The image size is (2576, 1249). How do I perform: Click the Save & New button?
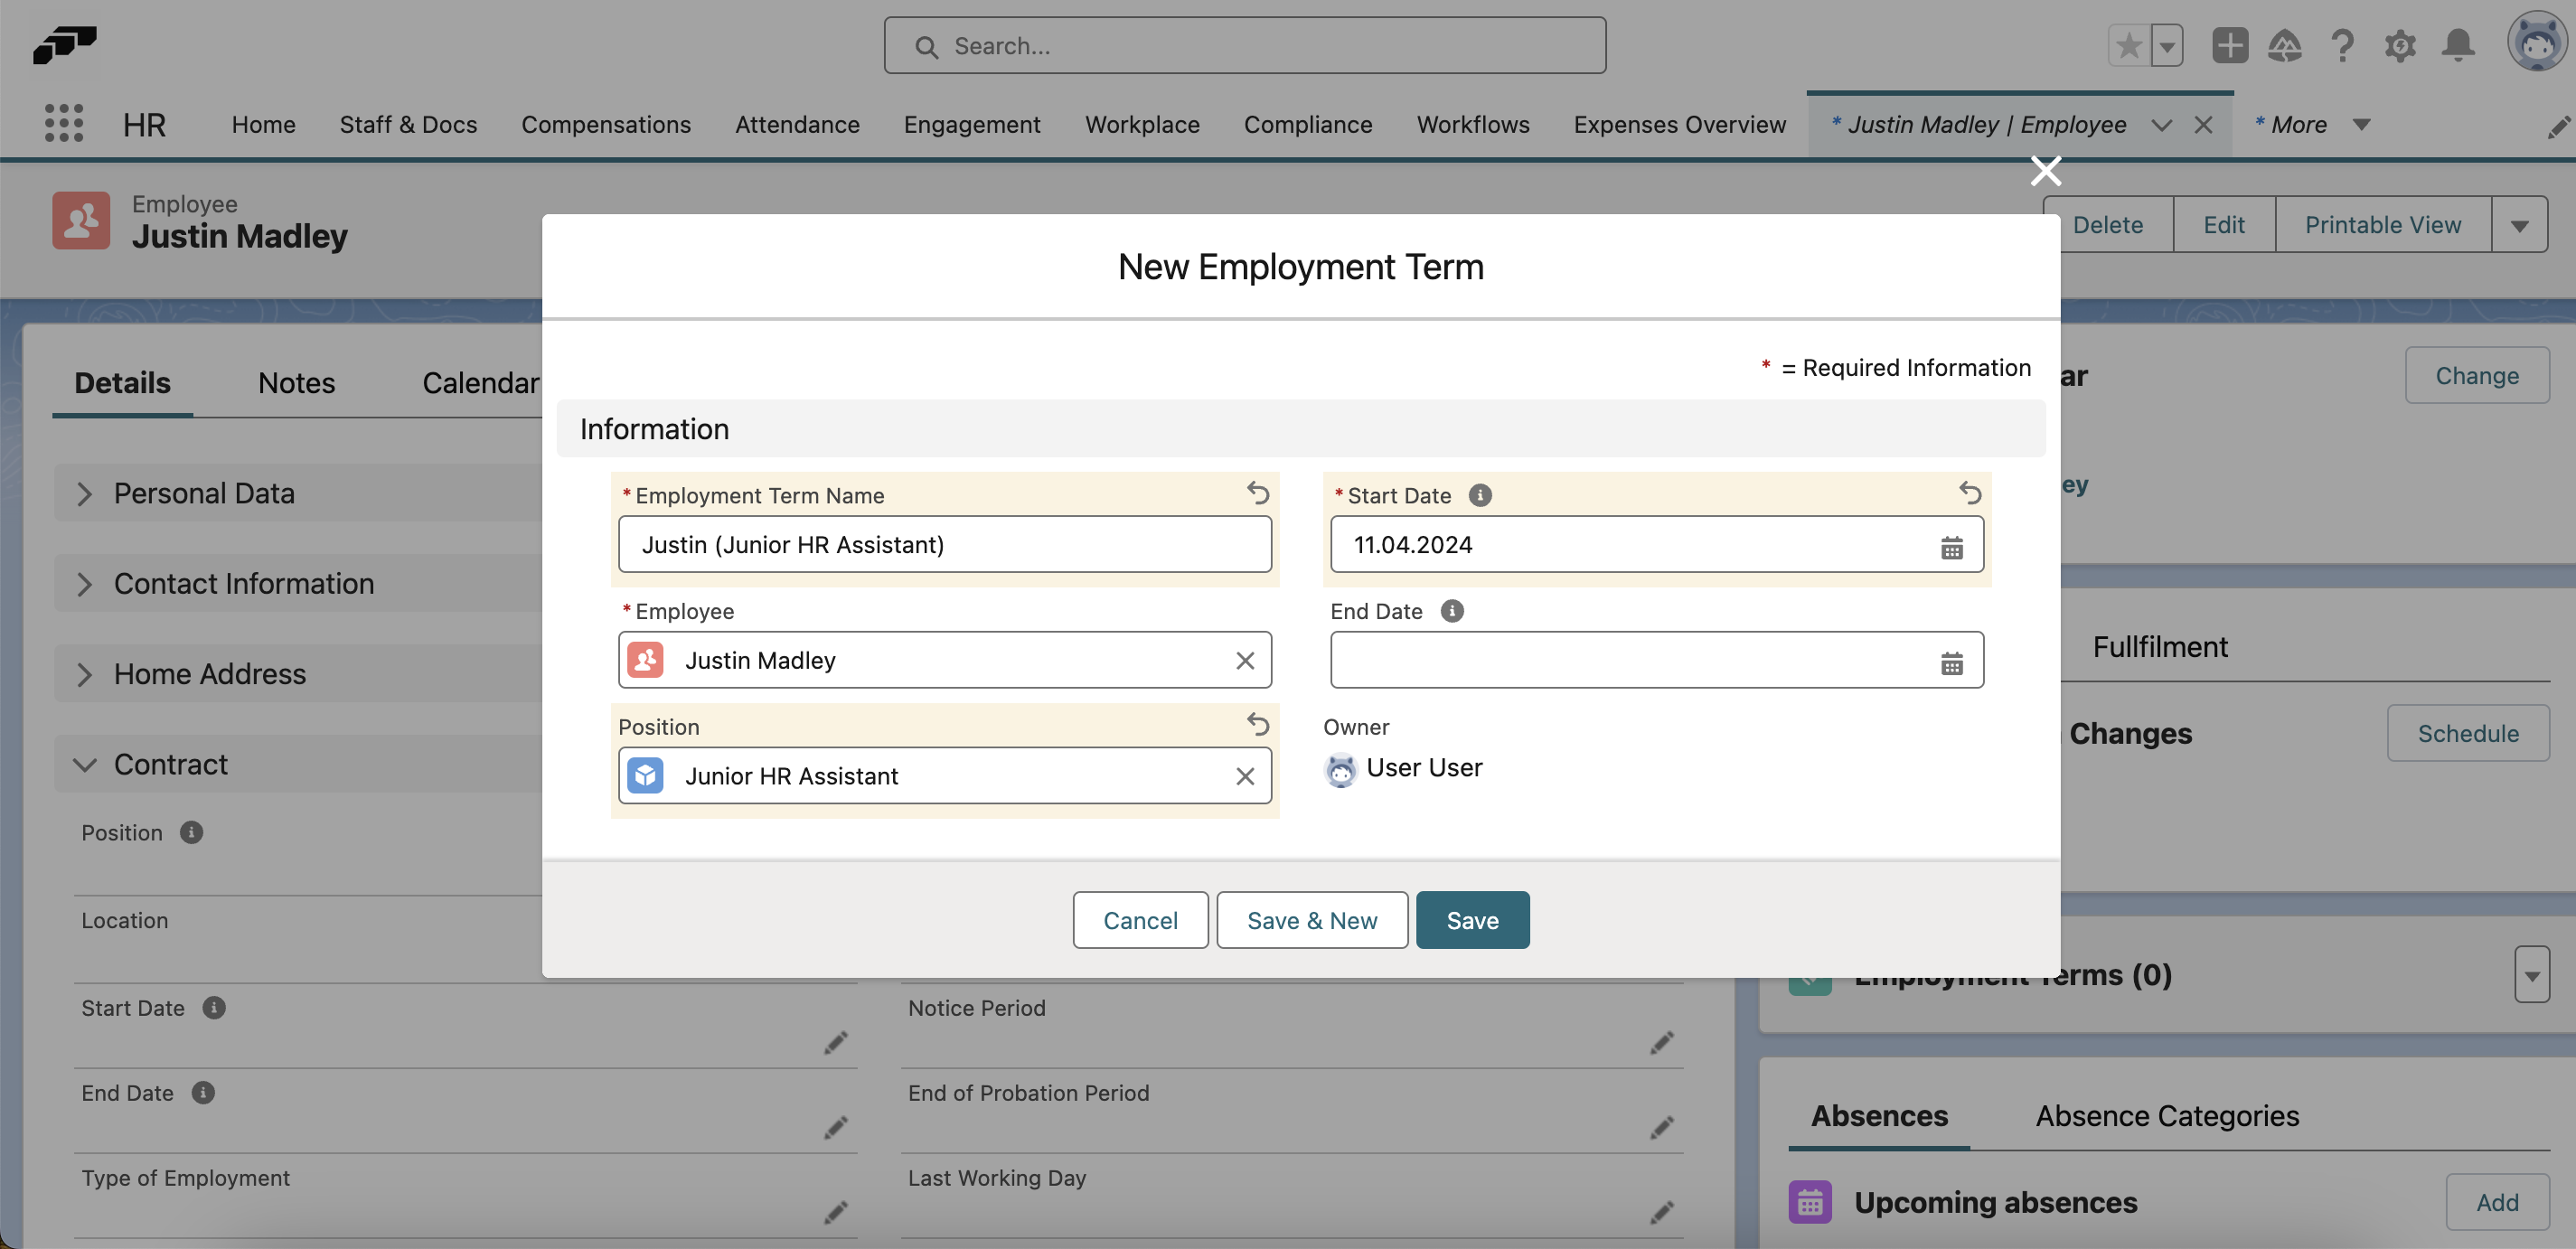click(1312, 919)
